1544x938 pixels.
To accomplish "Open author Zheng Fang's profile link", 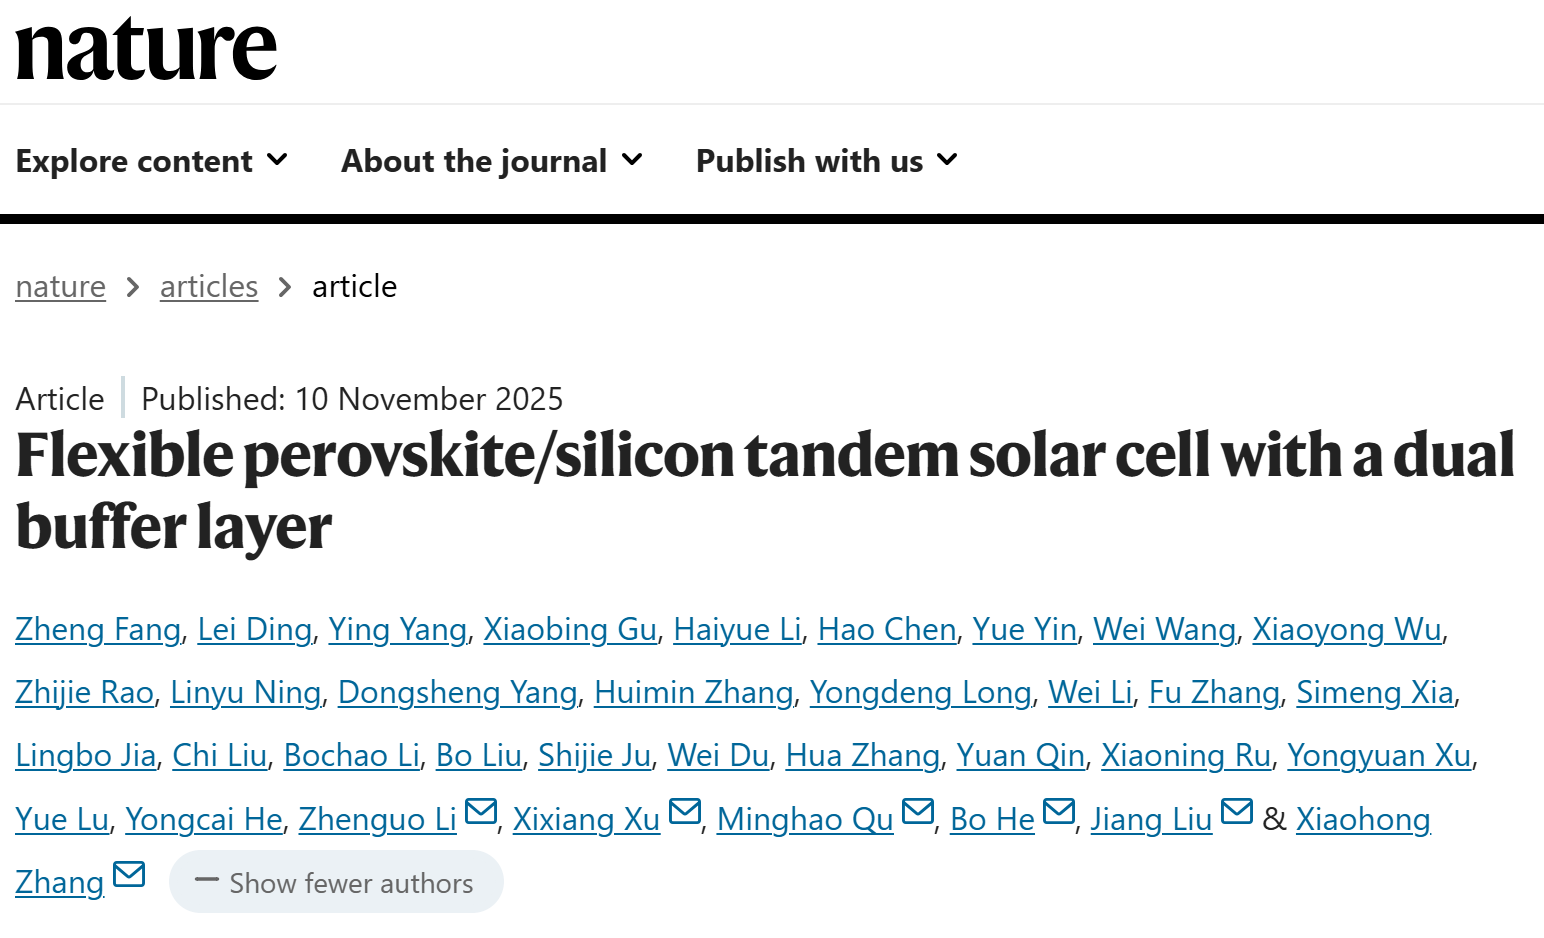I will (x=98, y=630).
